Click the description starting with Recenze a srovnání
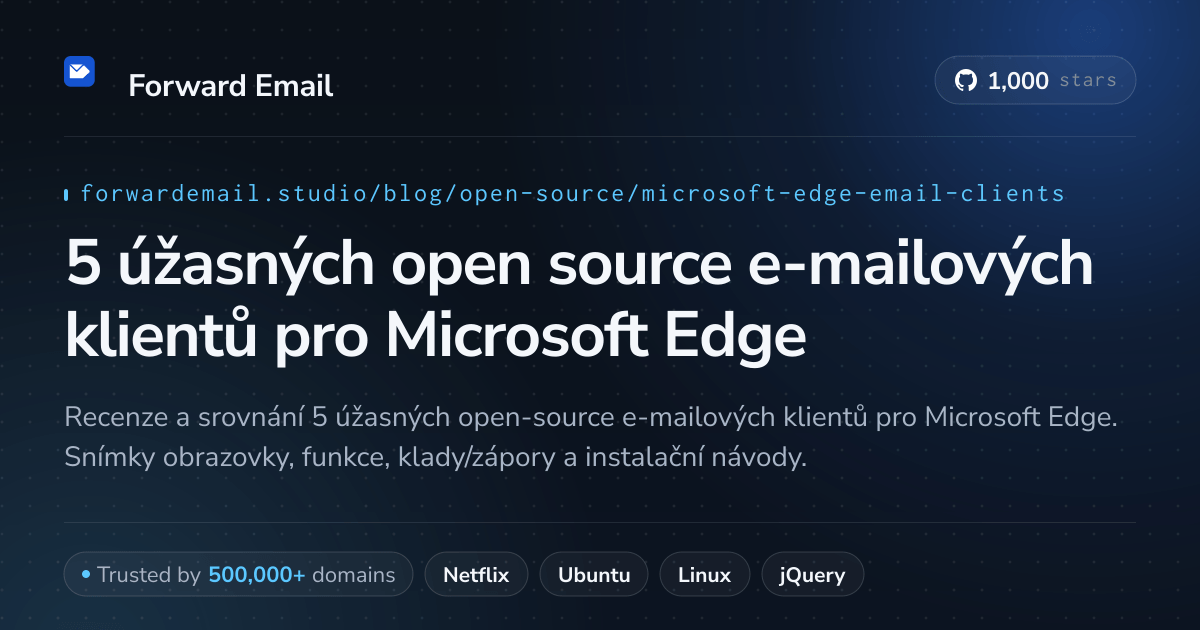The height and width of the screenshot is (630, 1200). pos(590,437)
